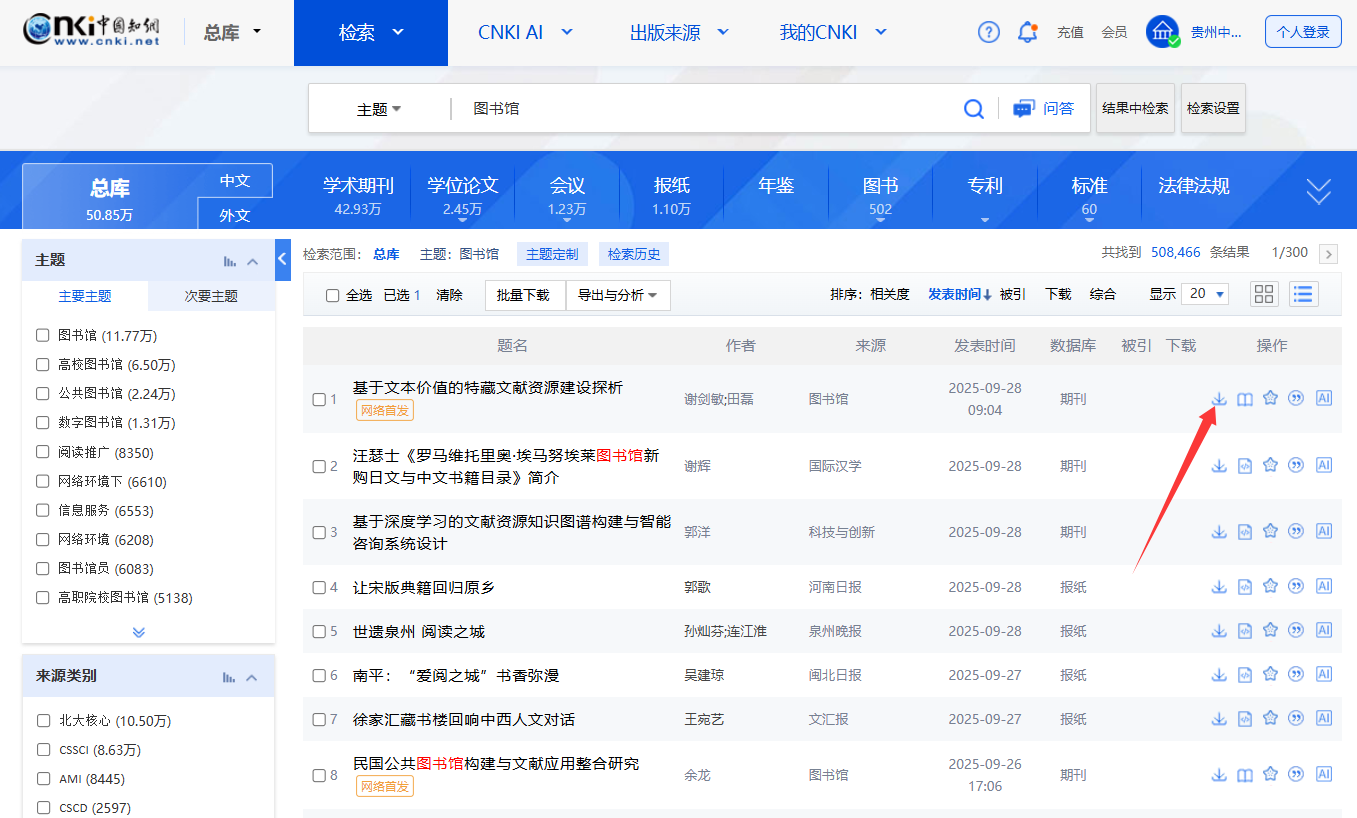Favorite result 2 with the star icon
Viewport: 1357px width, 818px height.
click(1270, 465)
